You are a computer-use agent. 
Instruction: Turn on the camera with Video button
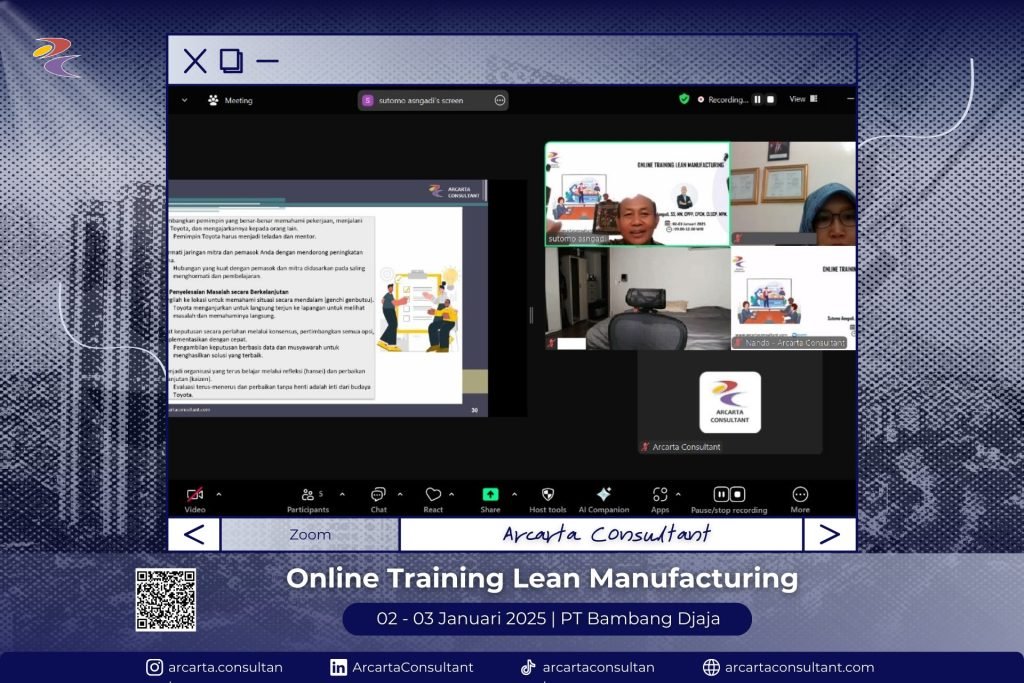(x=195, y=495)
